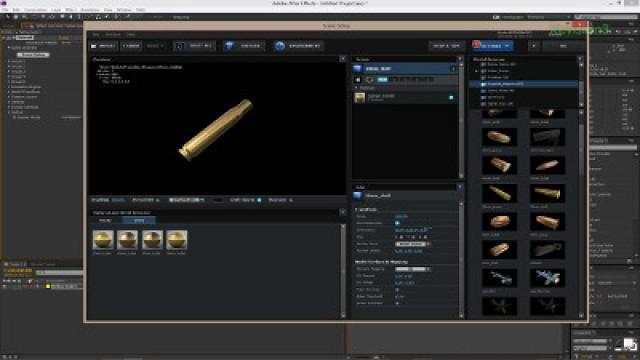This screenshot has height=360, width=640.
Task: Open the blue dropdown button with red icon
Action: 493,46
